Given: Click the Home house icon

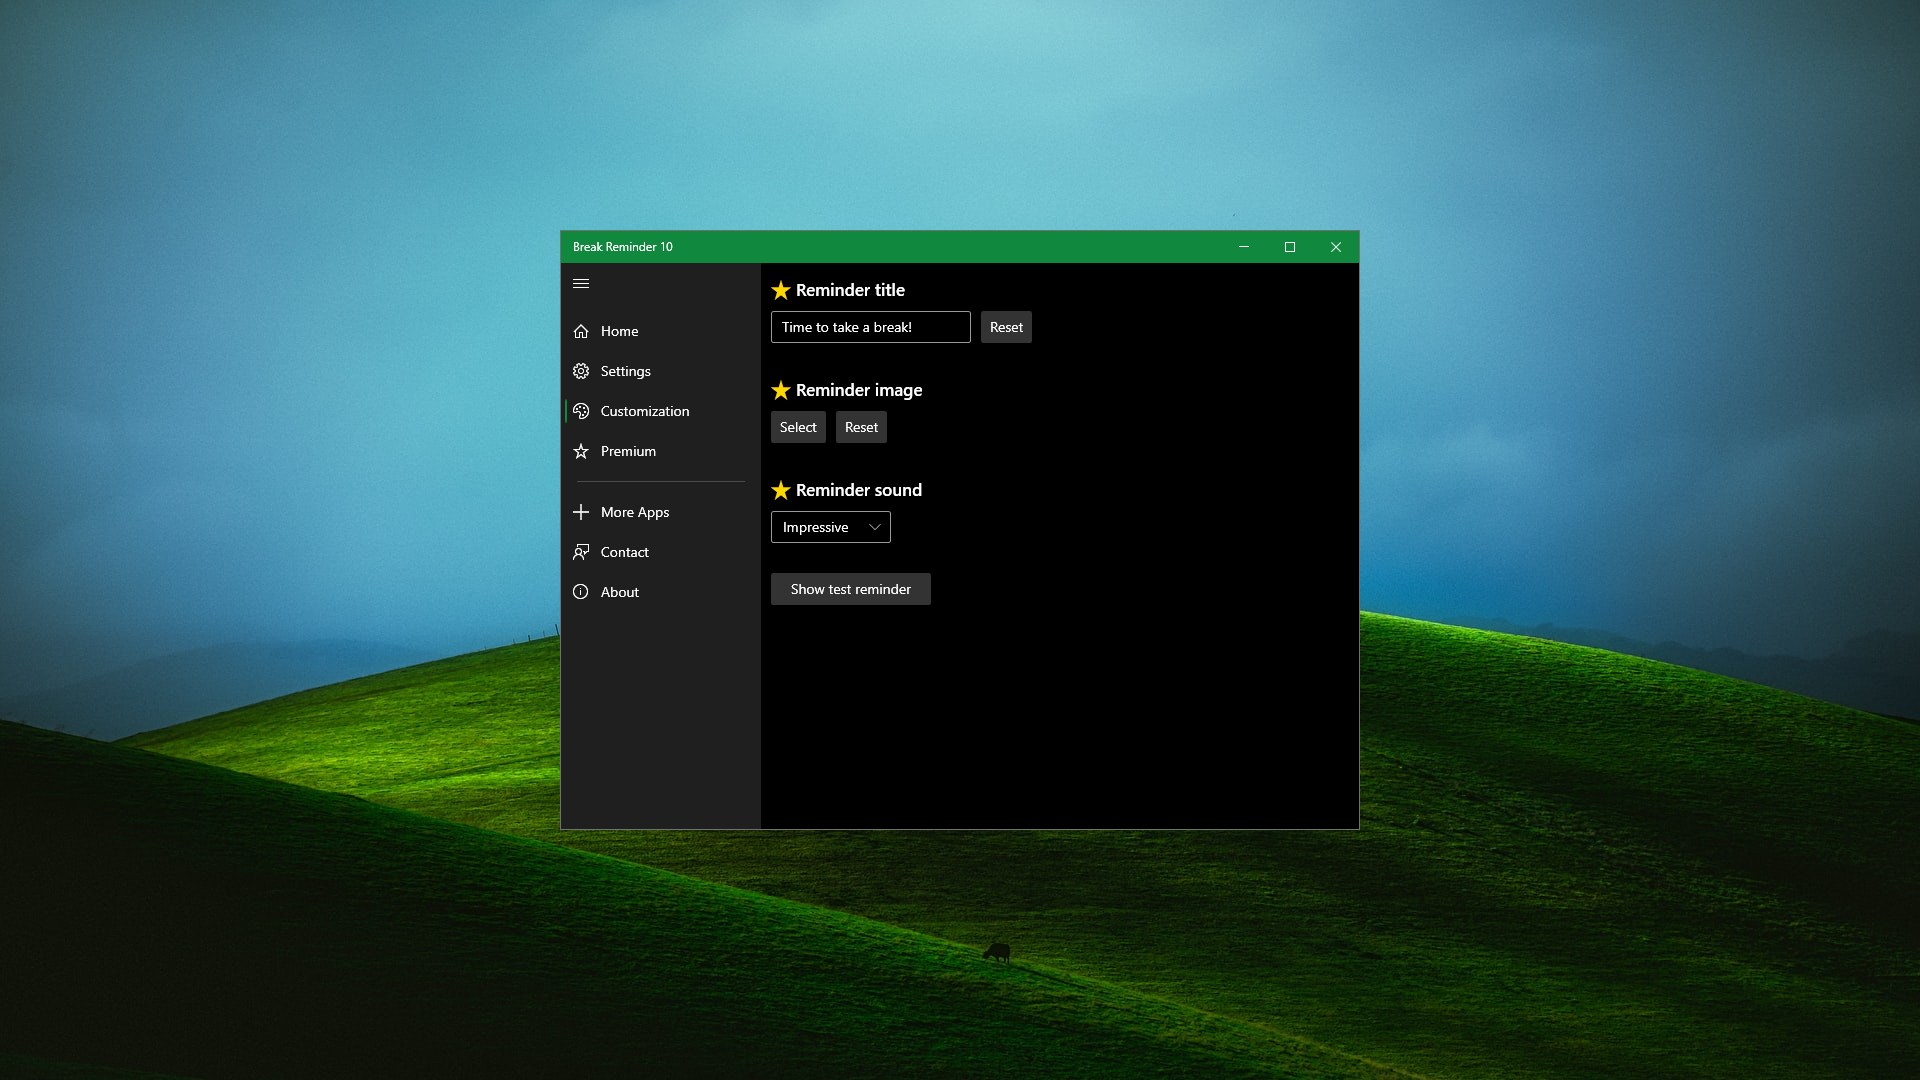Looking at the screenshot, I should (x=581, y=331).
